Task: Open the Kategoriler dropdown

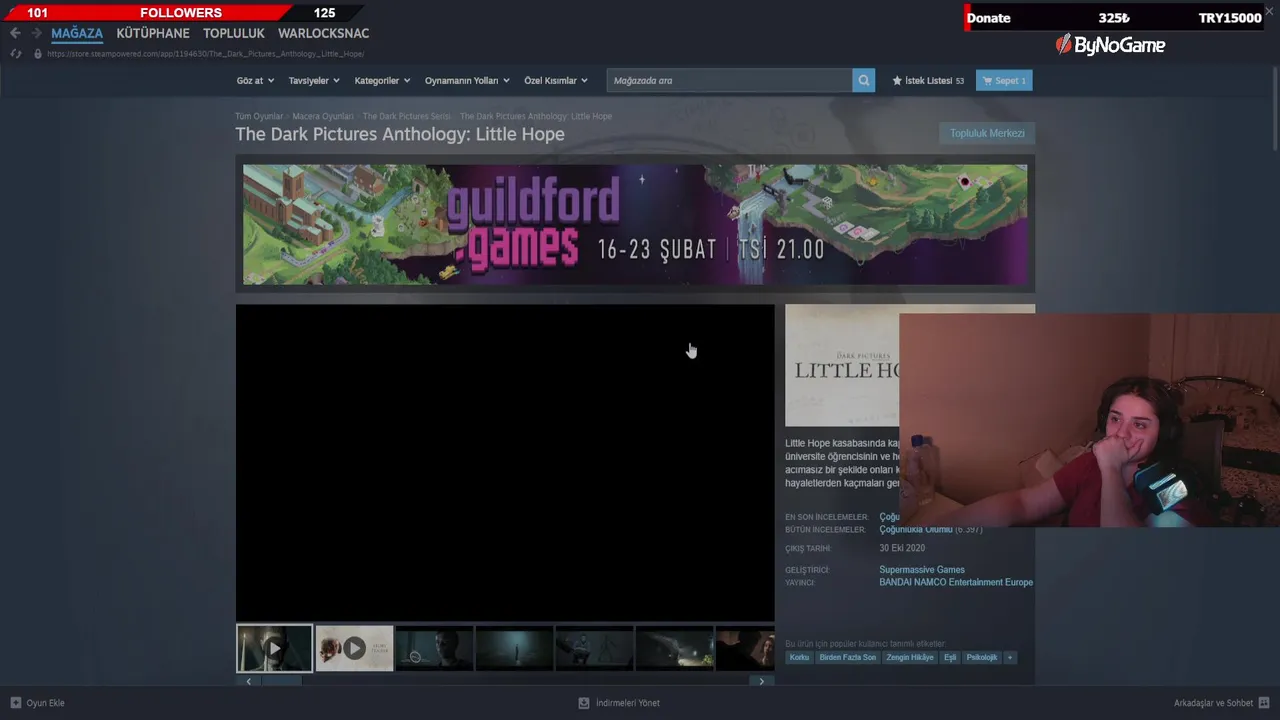Action: 382,80
